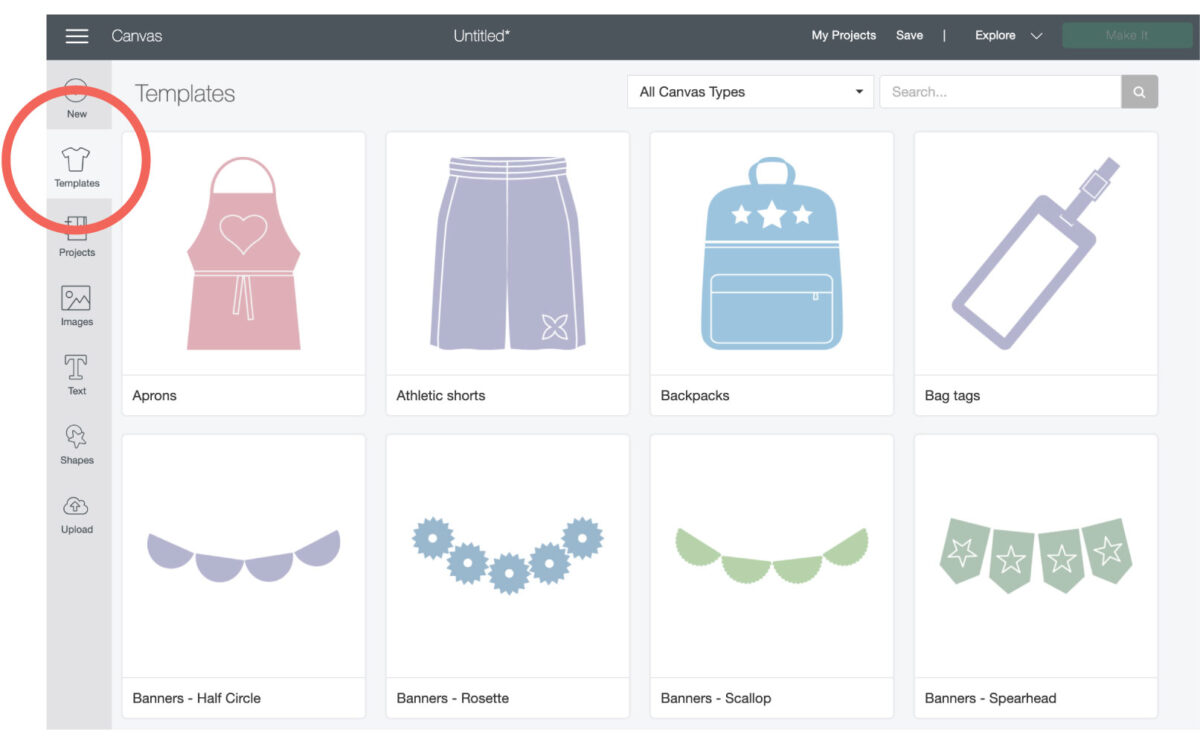This screenshot has height=744, width=1200.
Task: Click the Aprons label
Action: pos(154,396)
